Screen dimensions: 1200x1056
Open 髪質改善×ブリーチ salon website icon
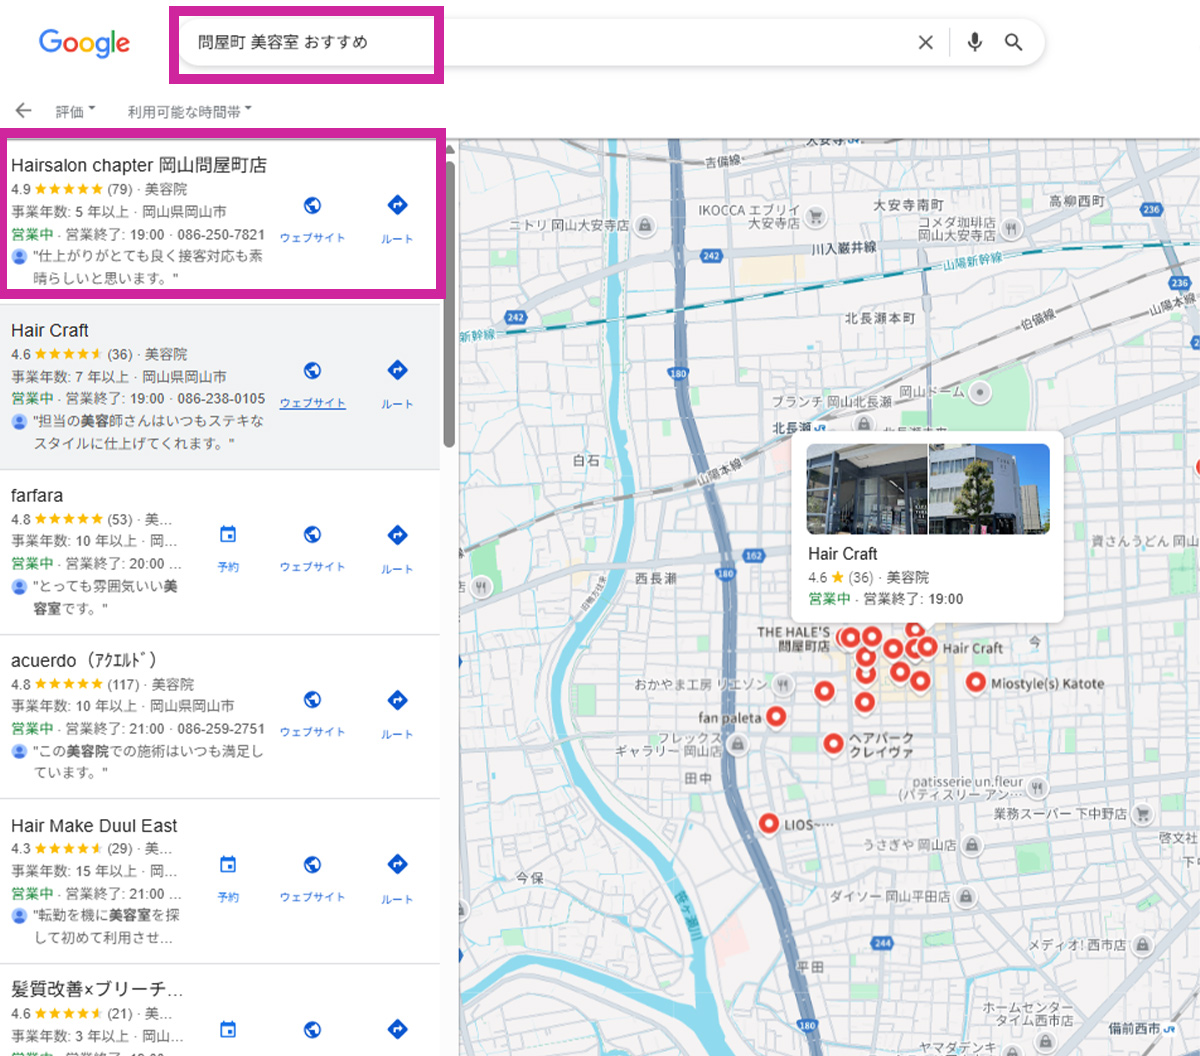point(312,1030)
